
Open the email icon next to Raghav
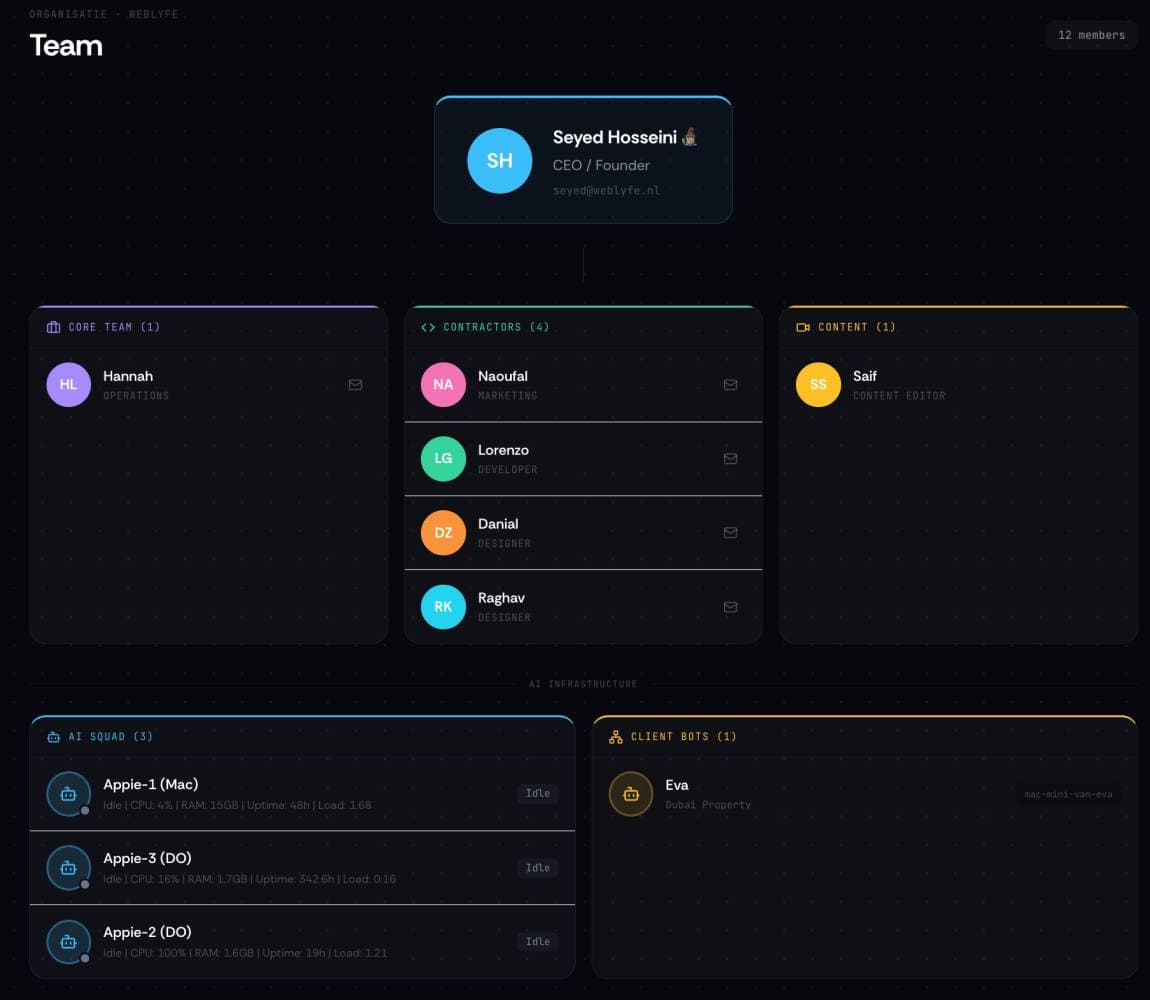click(730, 606)
